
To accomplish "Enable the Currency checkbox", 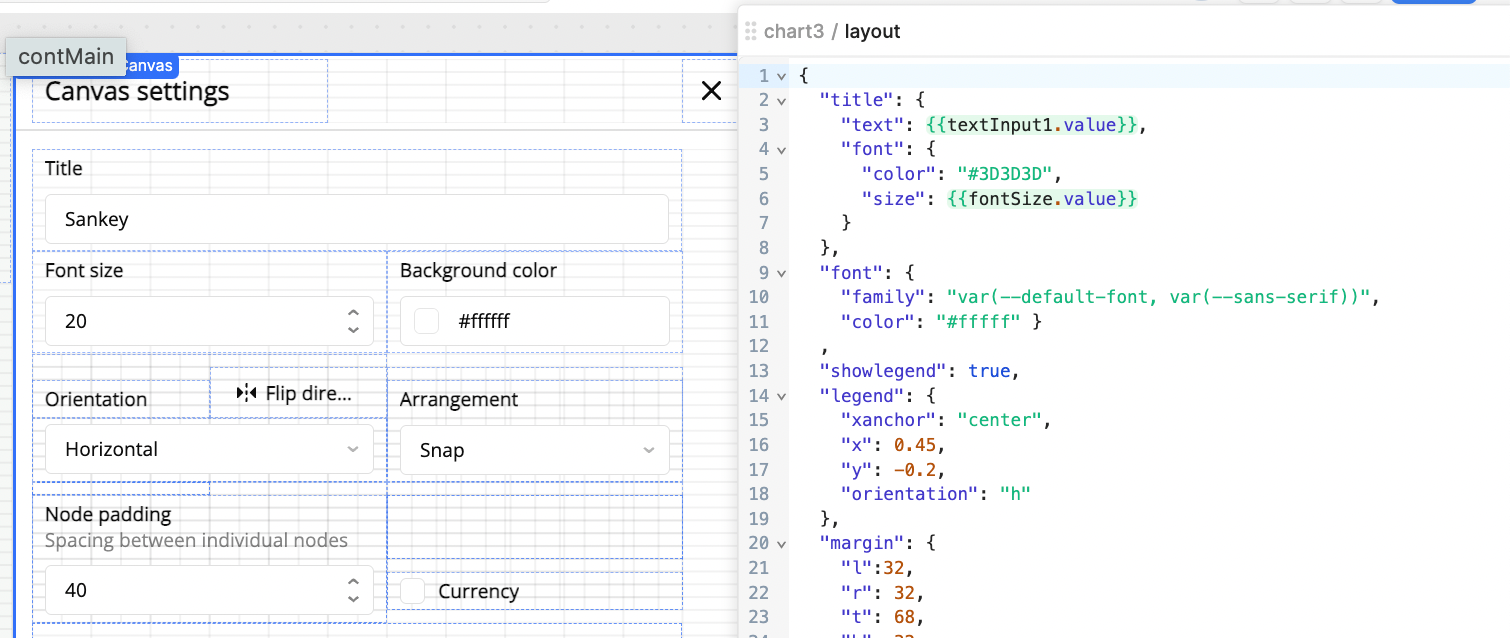I will tap(412, 591).
